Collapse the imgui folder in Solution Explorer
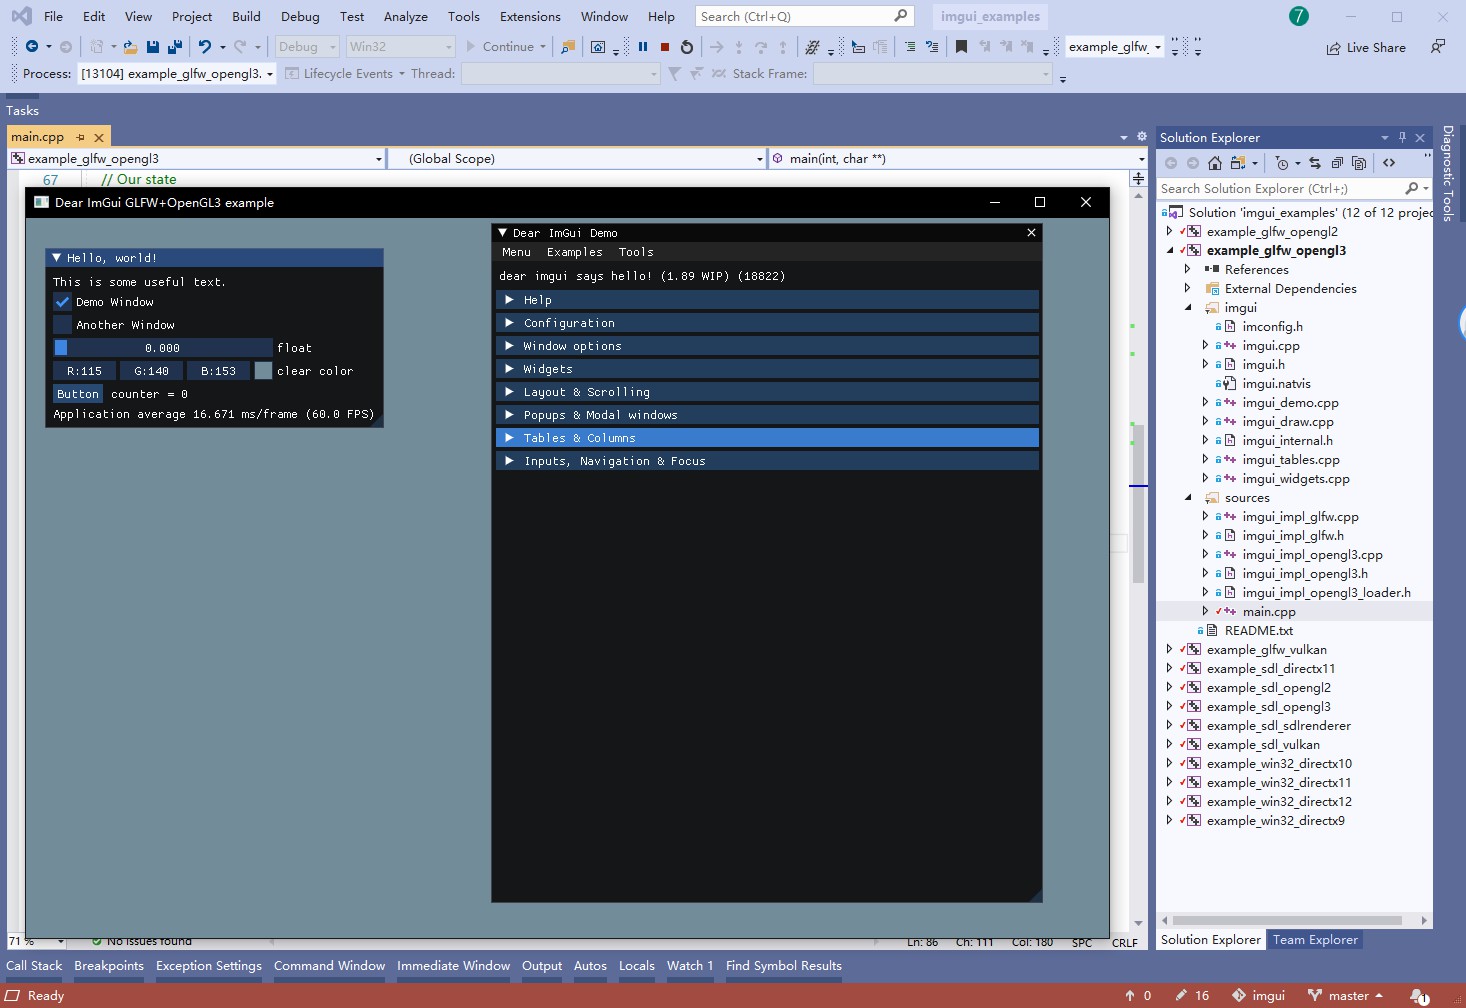 pyautogui.click(x=1188, y=308)
